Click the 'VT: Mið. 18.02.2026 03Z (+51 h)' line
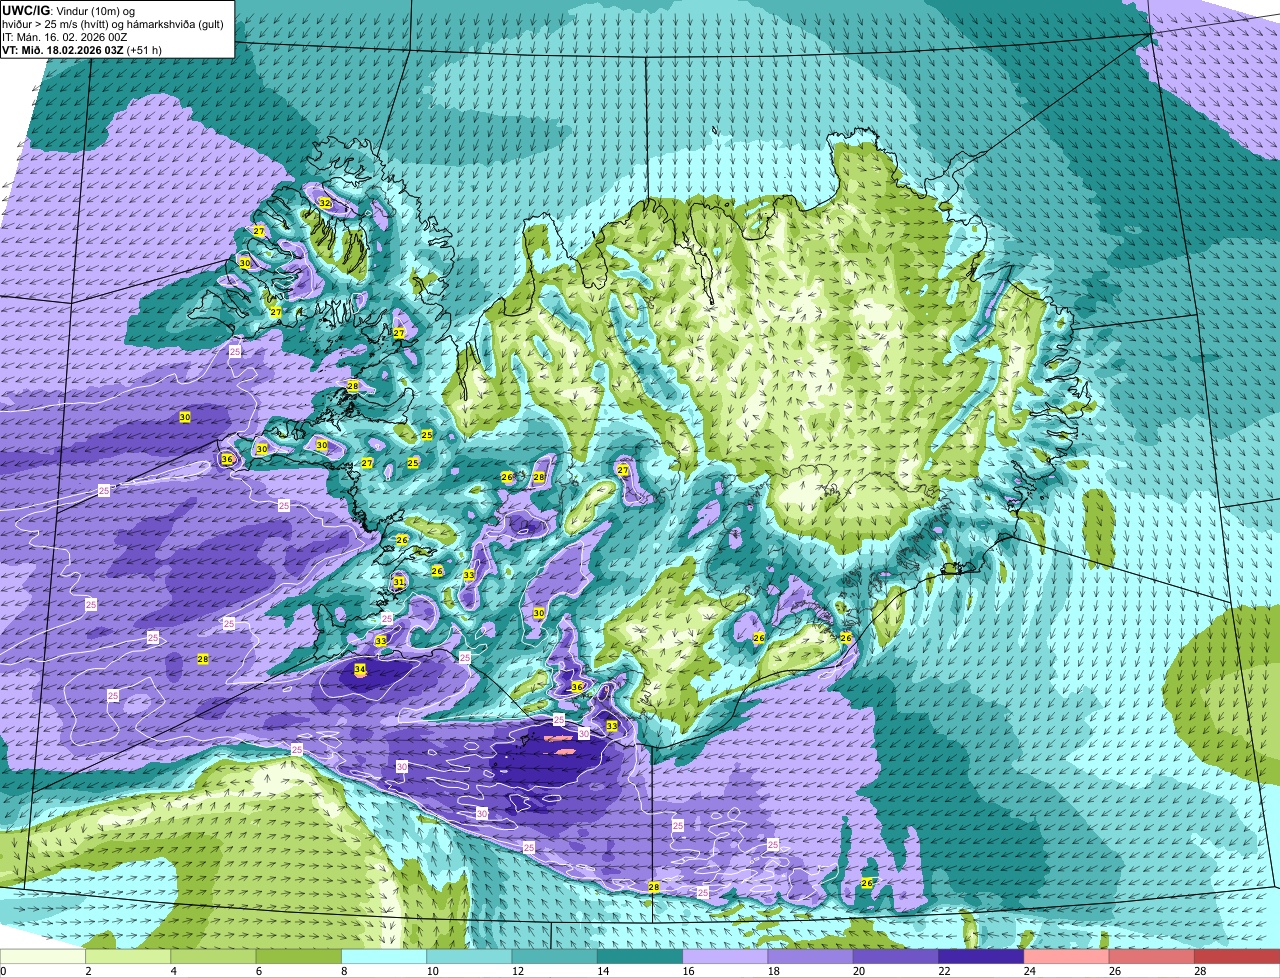 click(x=82, y=50)
